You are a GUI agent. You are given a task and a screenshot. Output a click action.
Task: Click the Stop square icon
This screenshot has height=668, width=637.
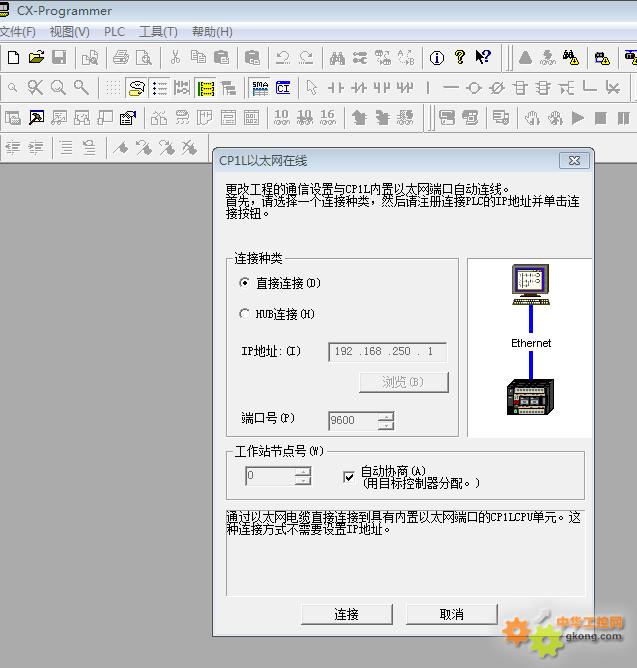coord(601,118)
